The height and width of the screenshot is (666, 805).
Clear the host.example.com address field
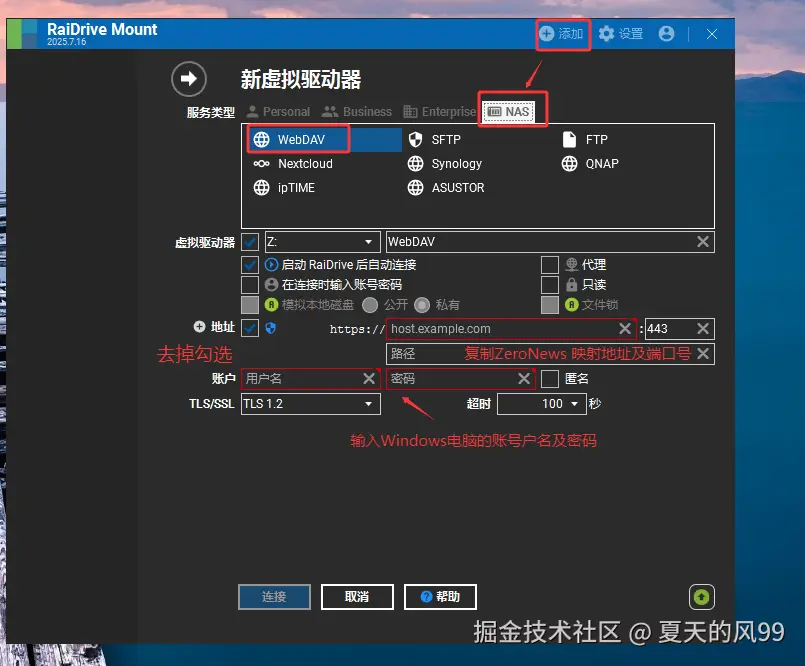click(625, 329)
